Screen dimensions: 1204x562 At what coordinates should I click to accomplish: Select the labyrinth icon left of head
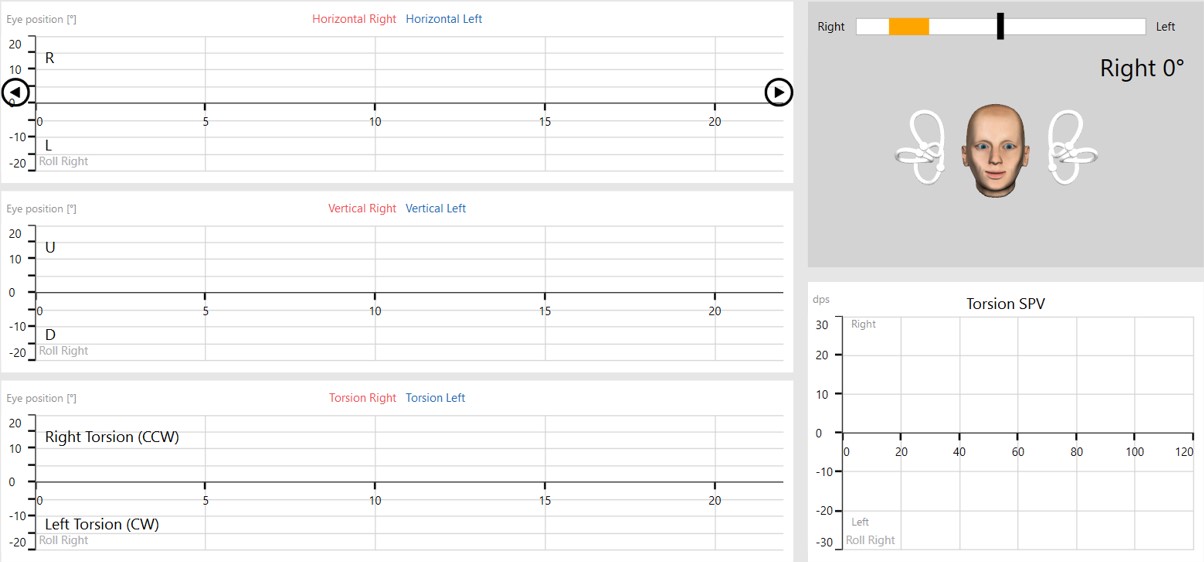tap(924, 149)
